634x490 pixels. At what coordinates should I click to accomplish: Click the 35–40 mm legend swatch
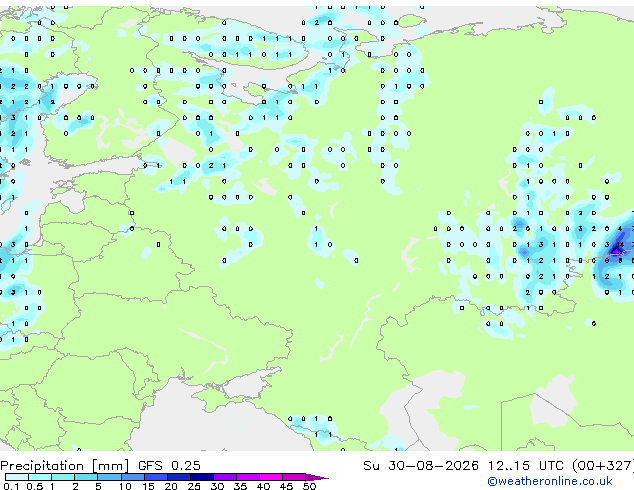(247, 477)
